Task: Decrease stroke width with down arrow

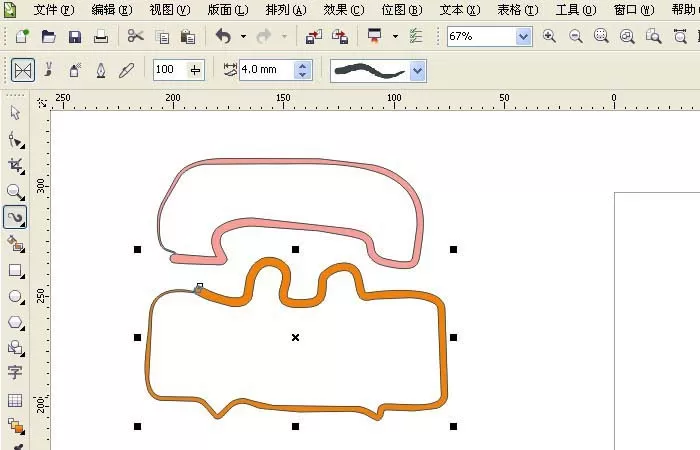Action: click(x=303, y=75)
